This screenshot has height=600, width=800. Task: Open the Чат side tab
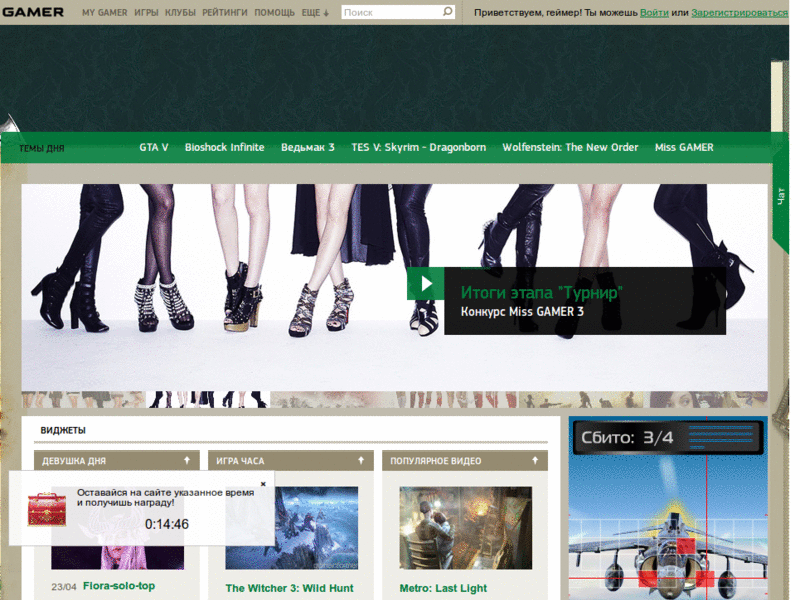pos(781,196)
